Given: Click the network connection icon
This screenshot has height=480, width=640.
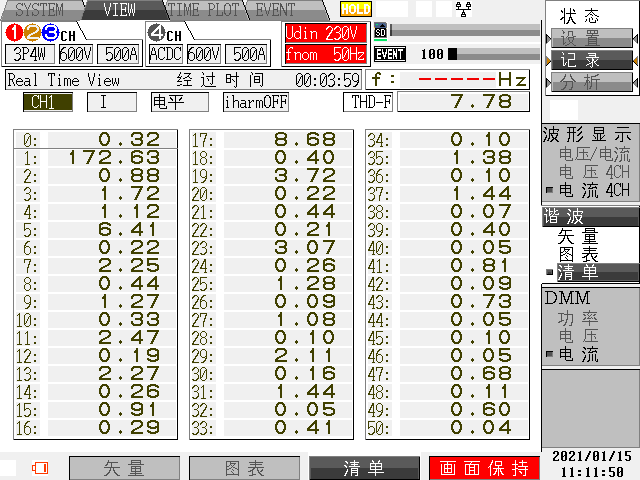Looking at the screenshot, I should tap(463, 9).
